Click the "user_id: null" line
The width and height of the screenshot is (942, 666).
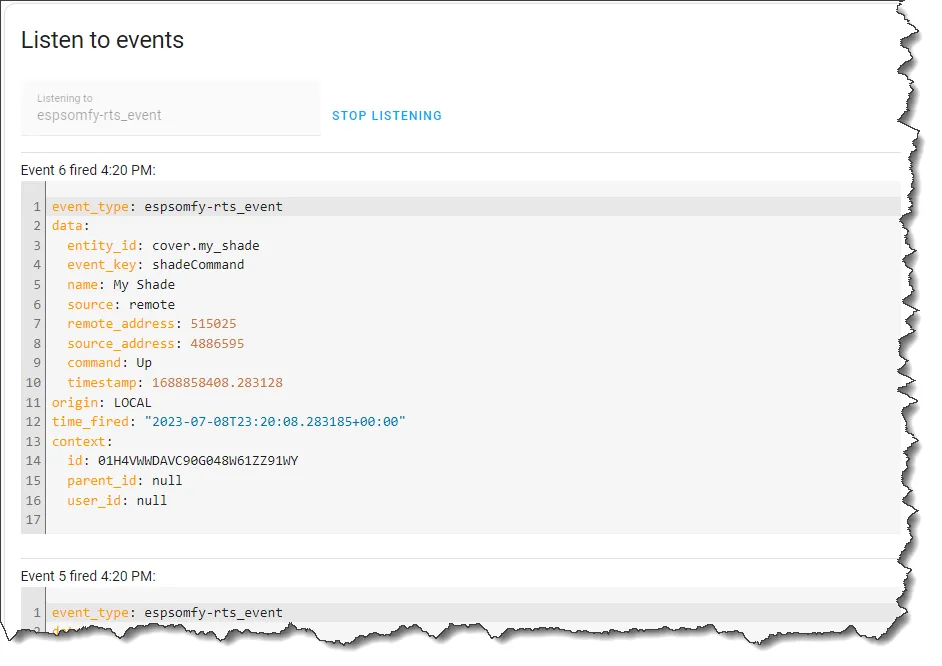(x=117, y=500)
